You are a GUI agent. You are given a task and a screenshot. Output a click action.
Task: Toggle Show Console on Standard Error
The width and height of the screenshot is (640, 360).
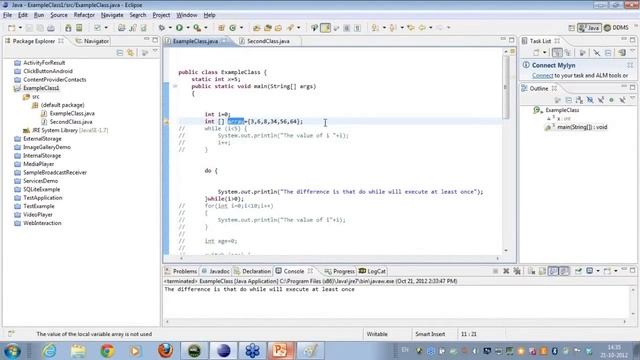tap(564, 271)
